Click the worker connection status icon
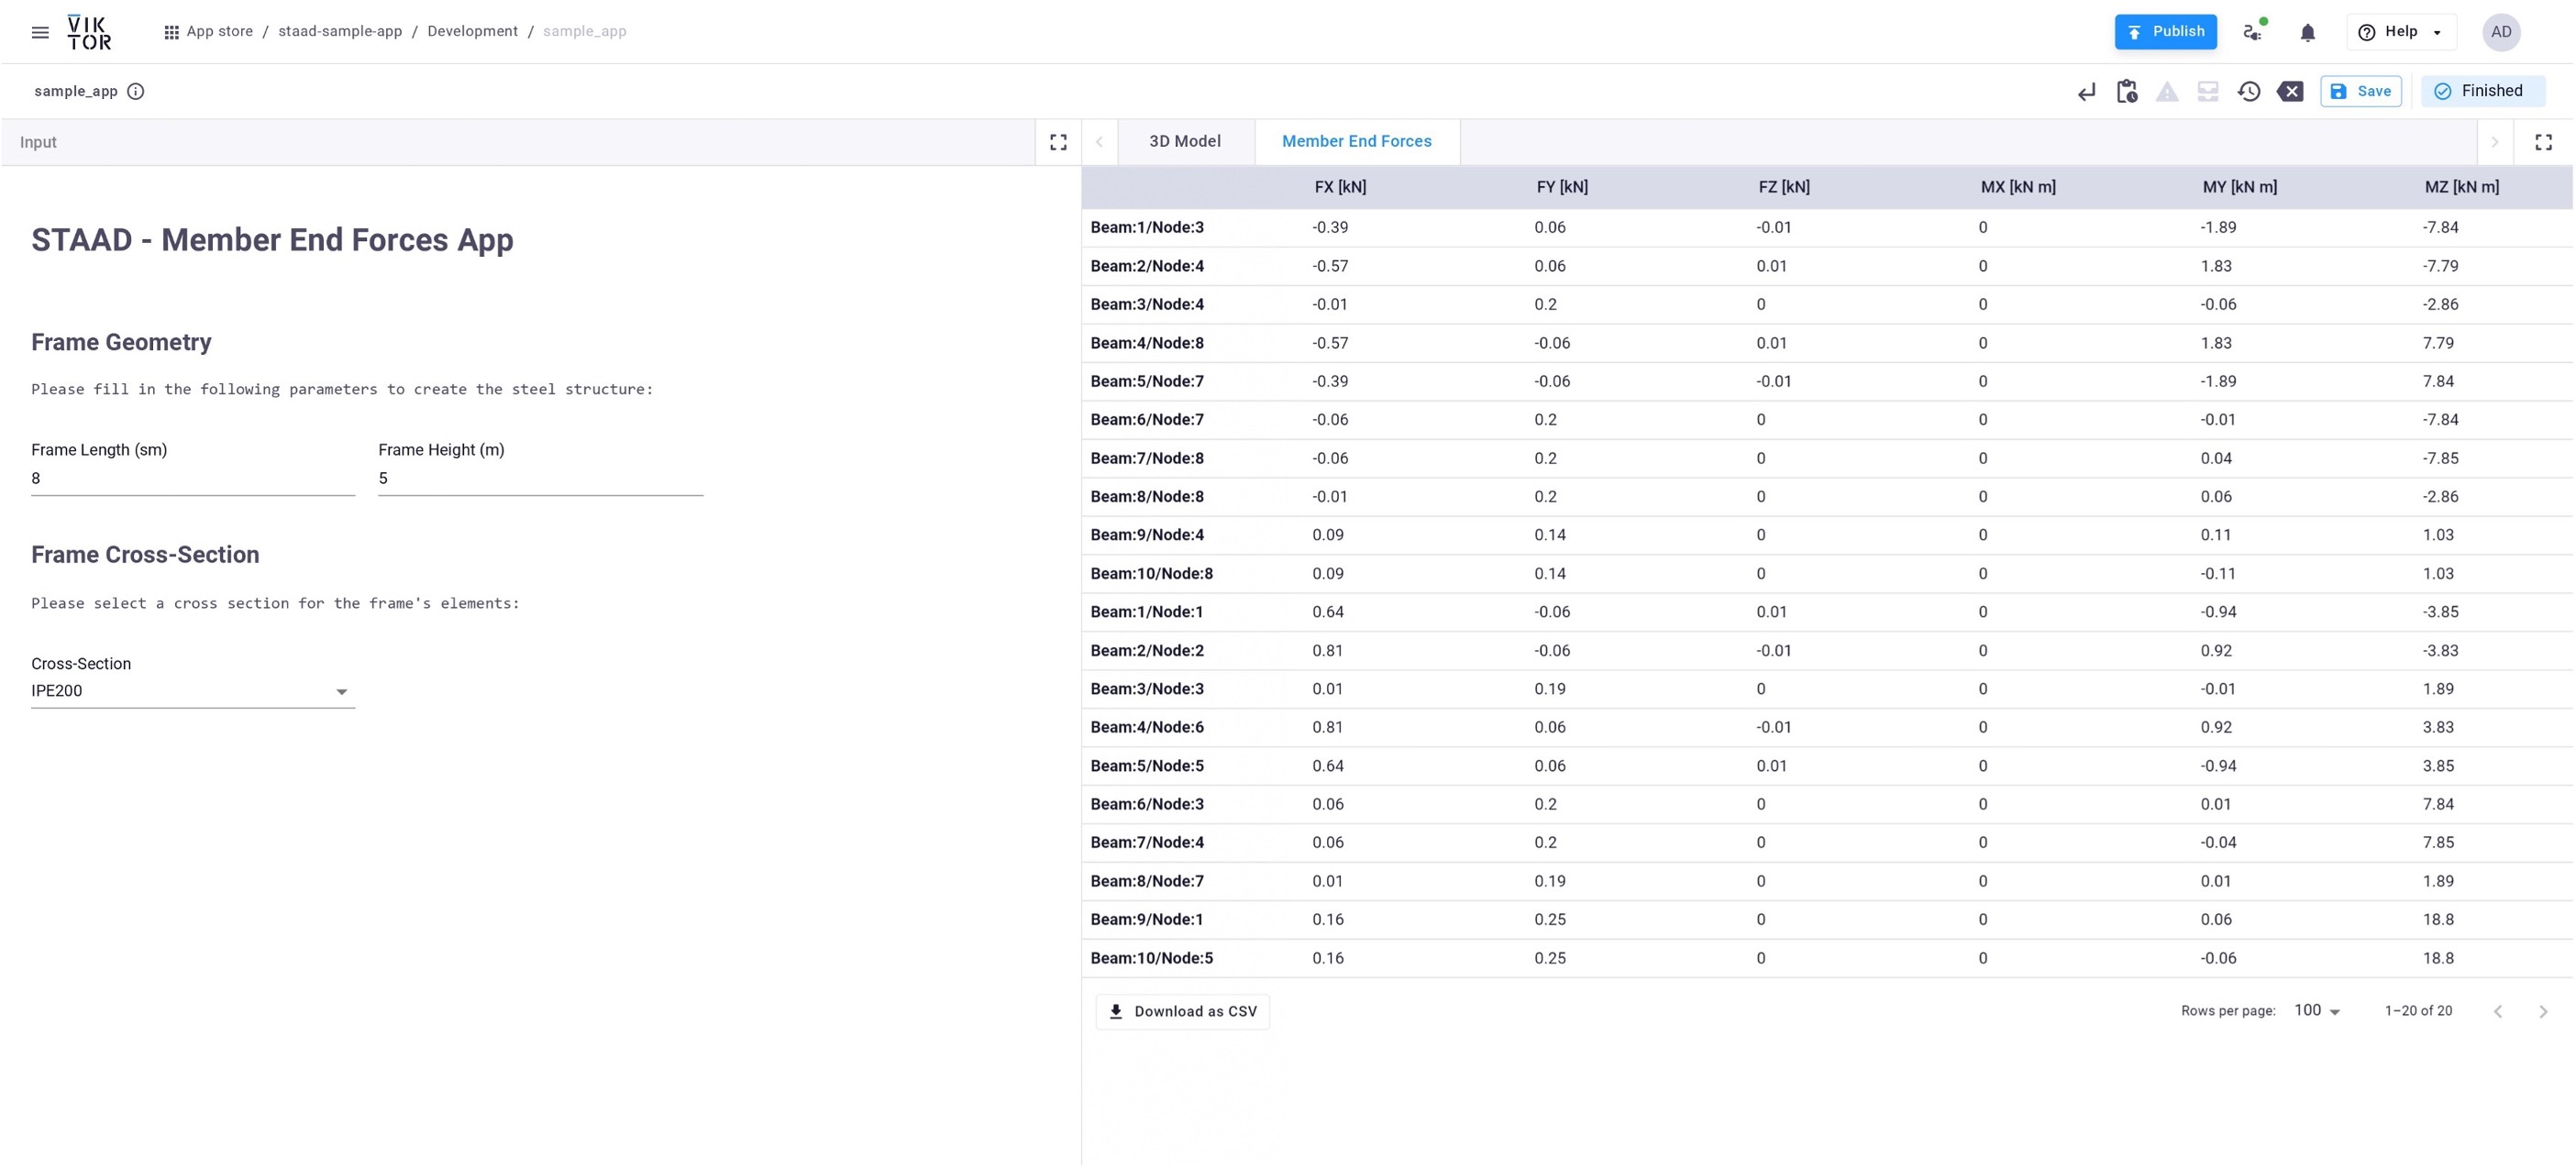The image size is (2576, 1168). 2253,32
